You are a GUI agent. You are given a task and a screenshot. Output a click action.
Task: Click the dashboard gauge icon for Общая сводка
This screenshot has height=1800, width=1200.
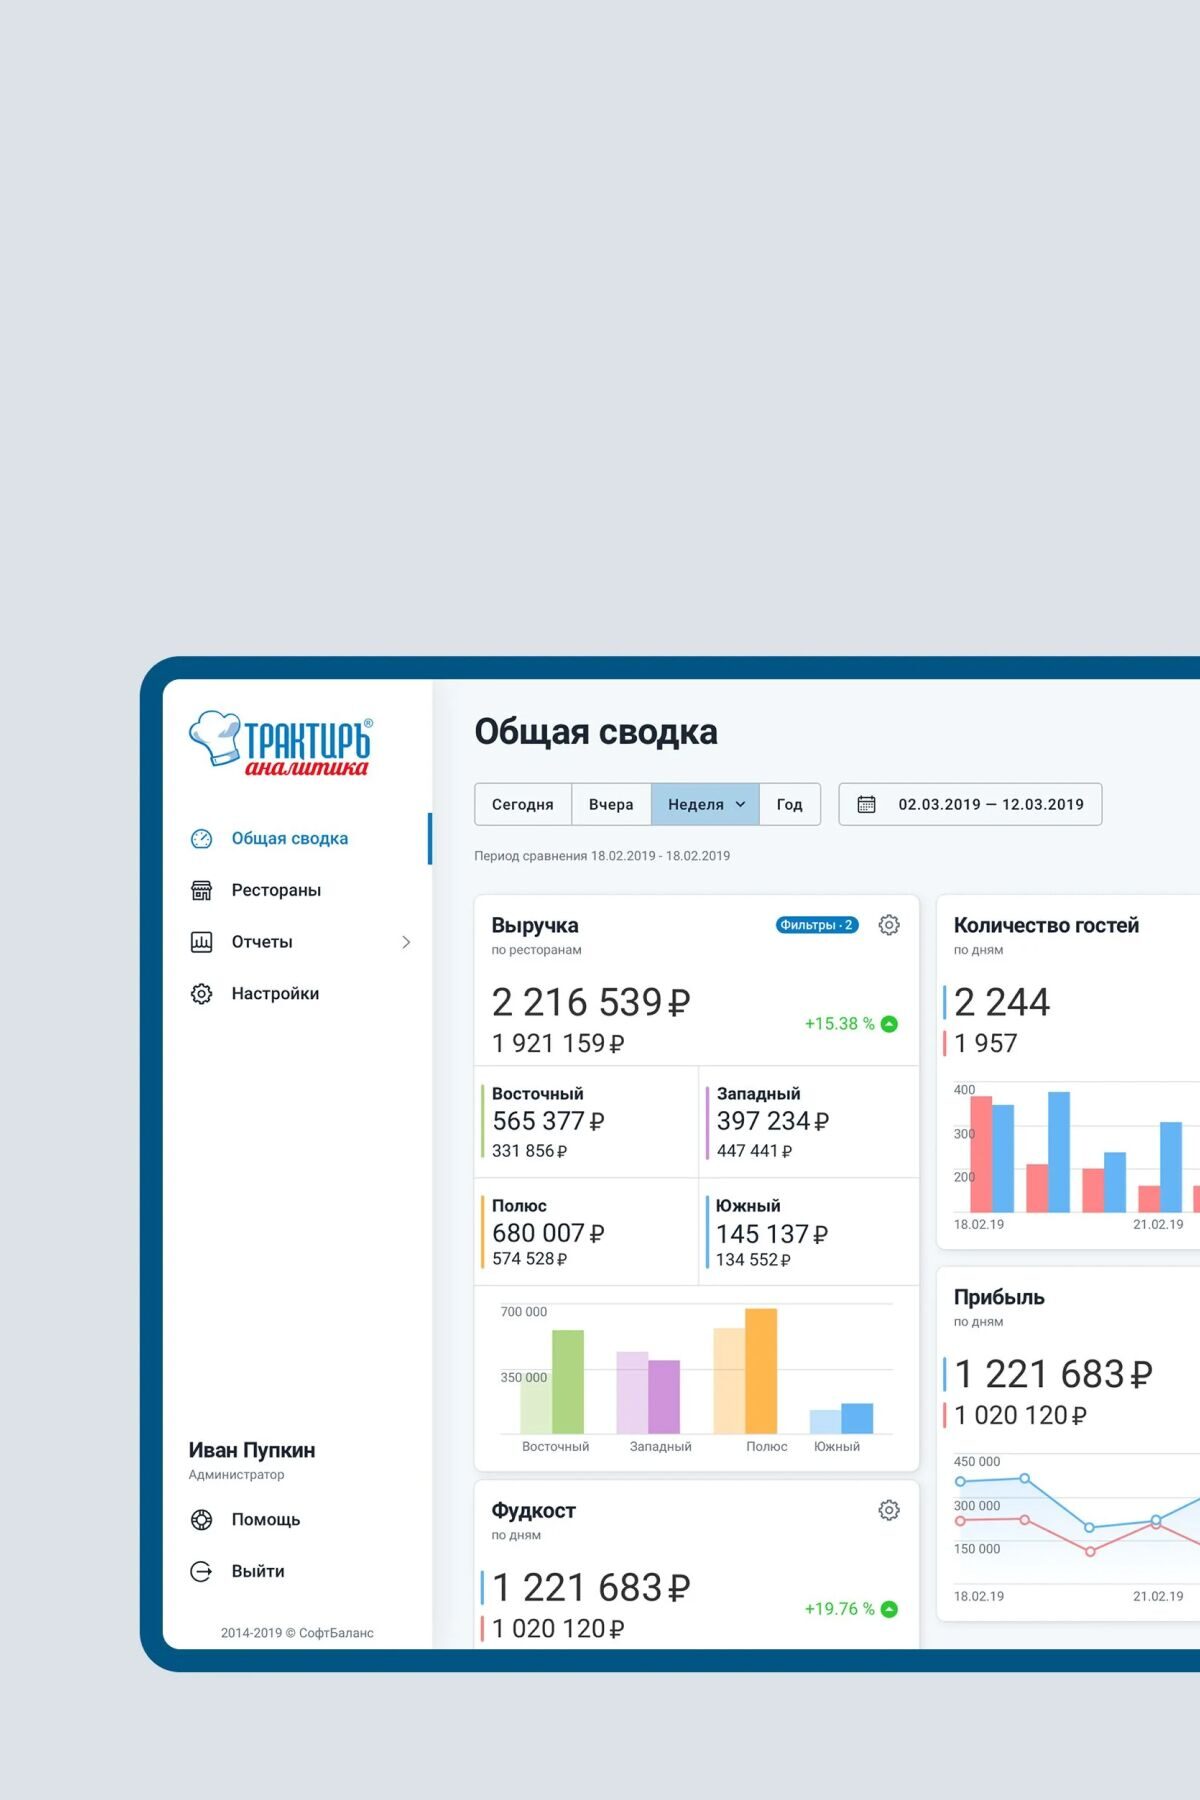201,839
